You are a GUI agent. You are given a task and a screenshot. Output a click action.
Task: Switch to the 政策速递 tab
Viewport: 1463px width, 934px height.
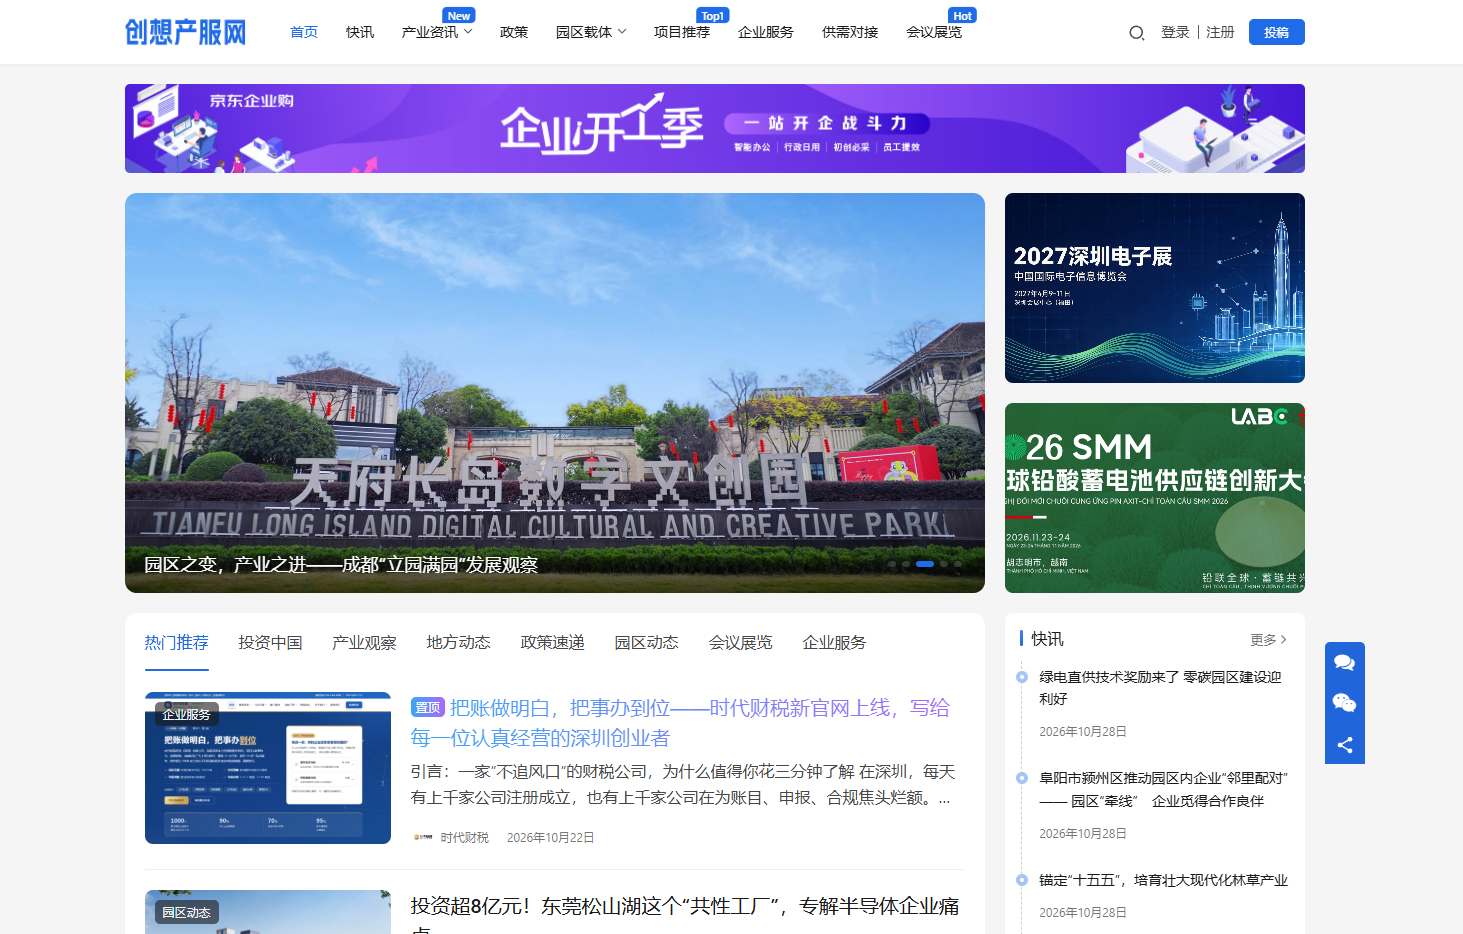click(x=553, y=642)
